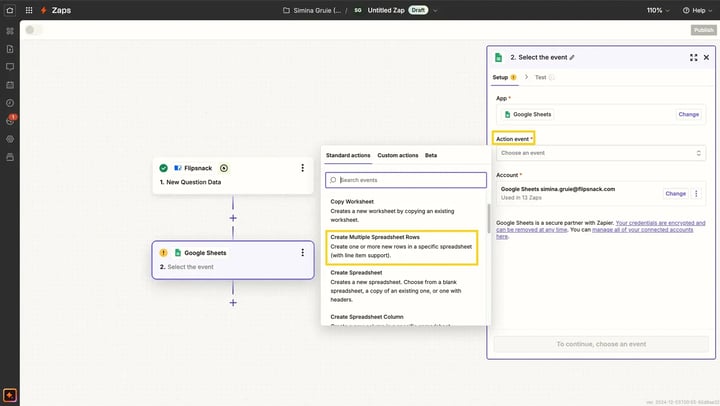Open the three-dot menu on Google Sheets step

[x=303, y=253]
